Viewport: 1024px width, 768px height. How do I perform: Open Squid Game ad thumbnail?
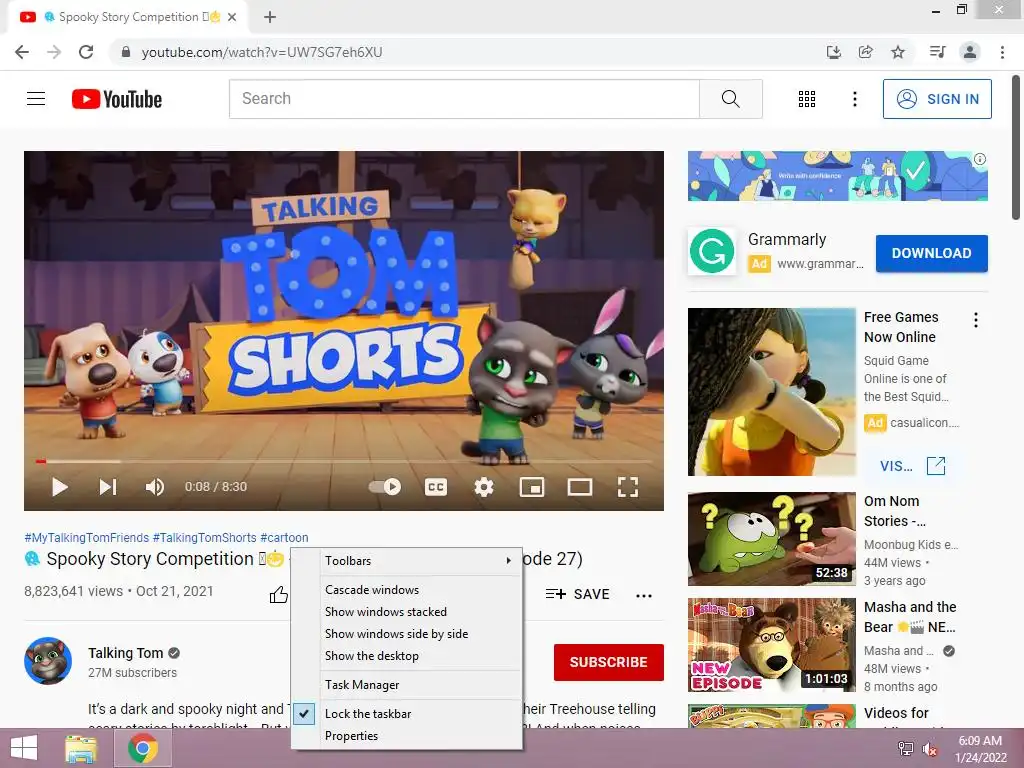[x=771, y=392]
